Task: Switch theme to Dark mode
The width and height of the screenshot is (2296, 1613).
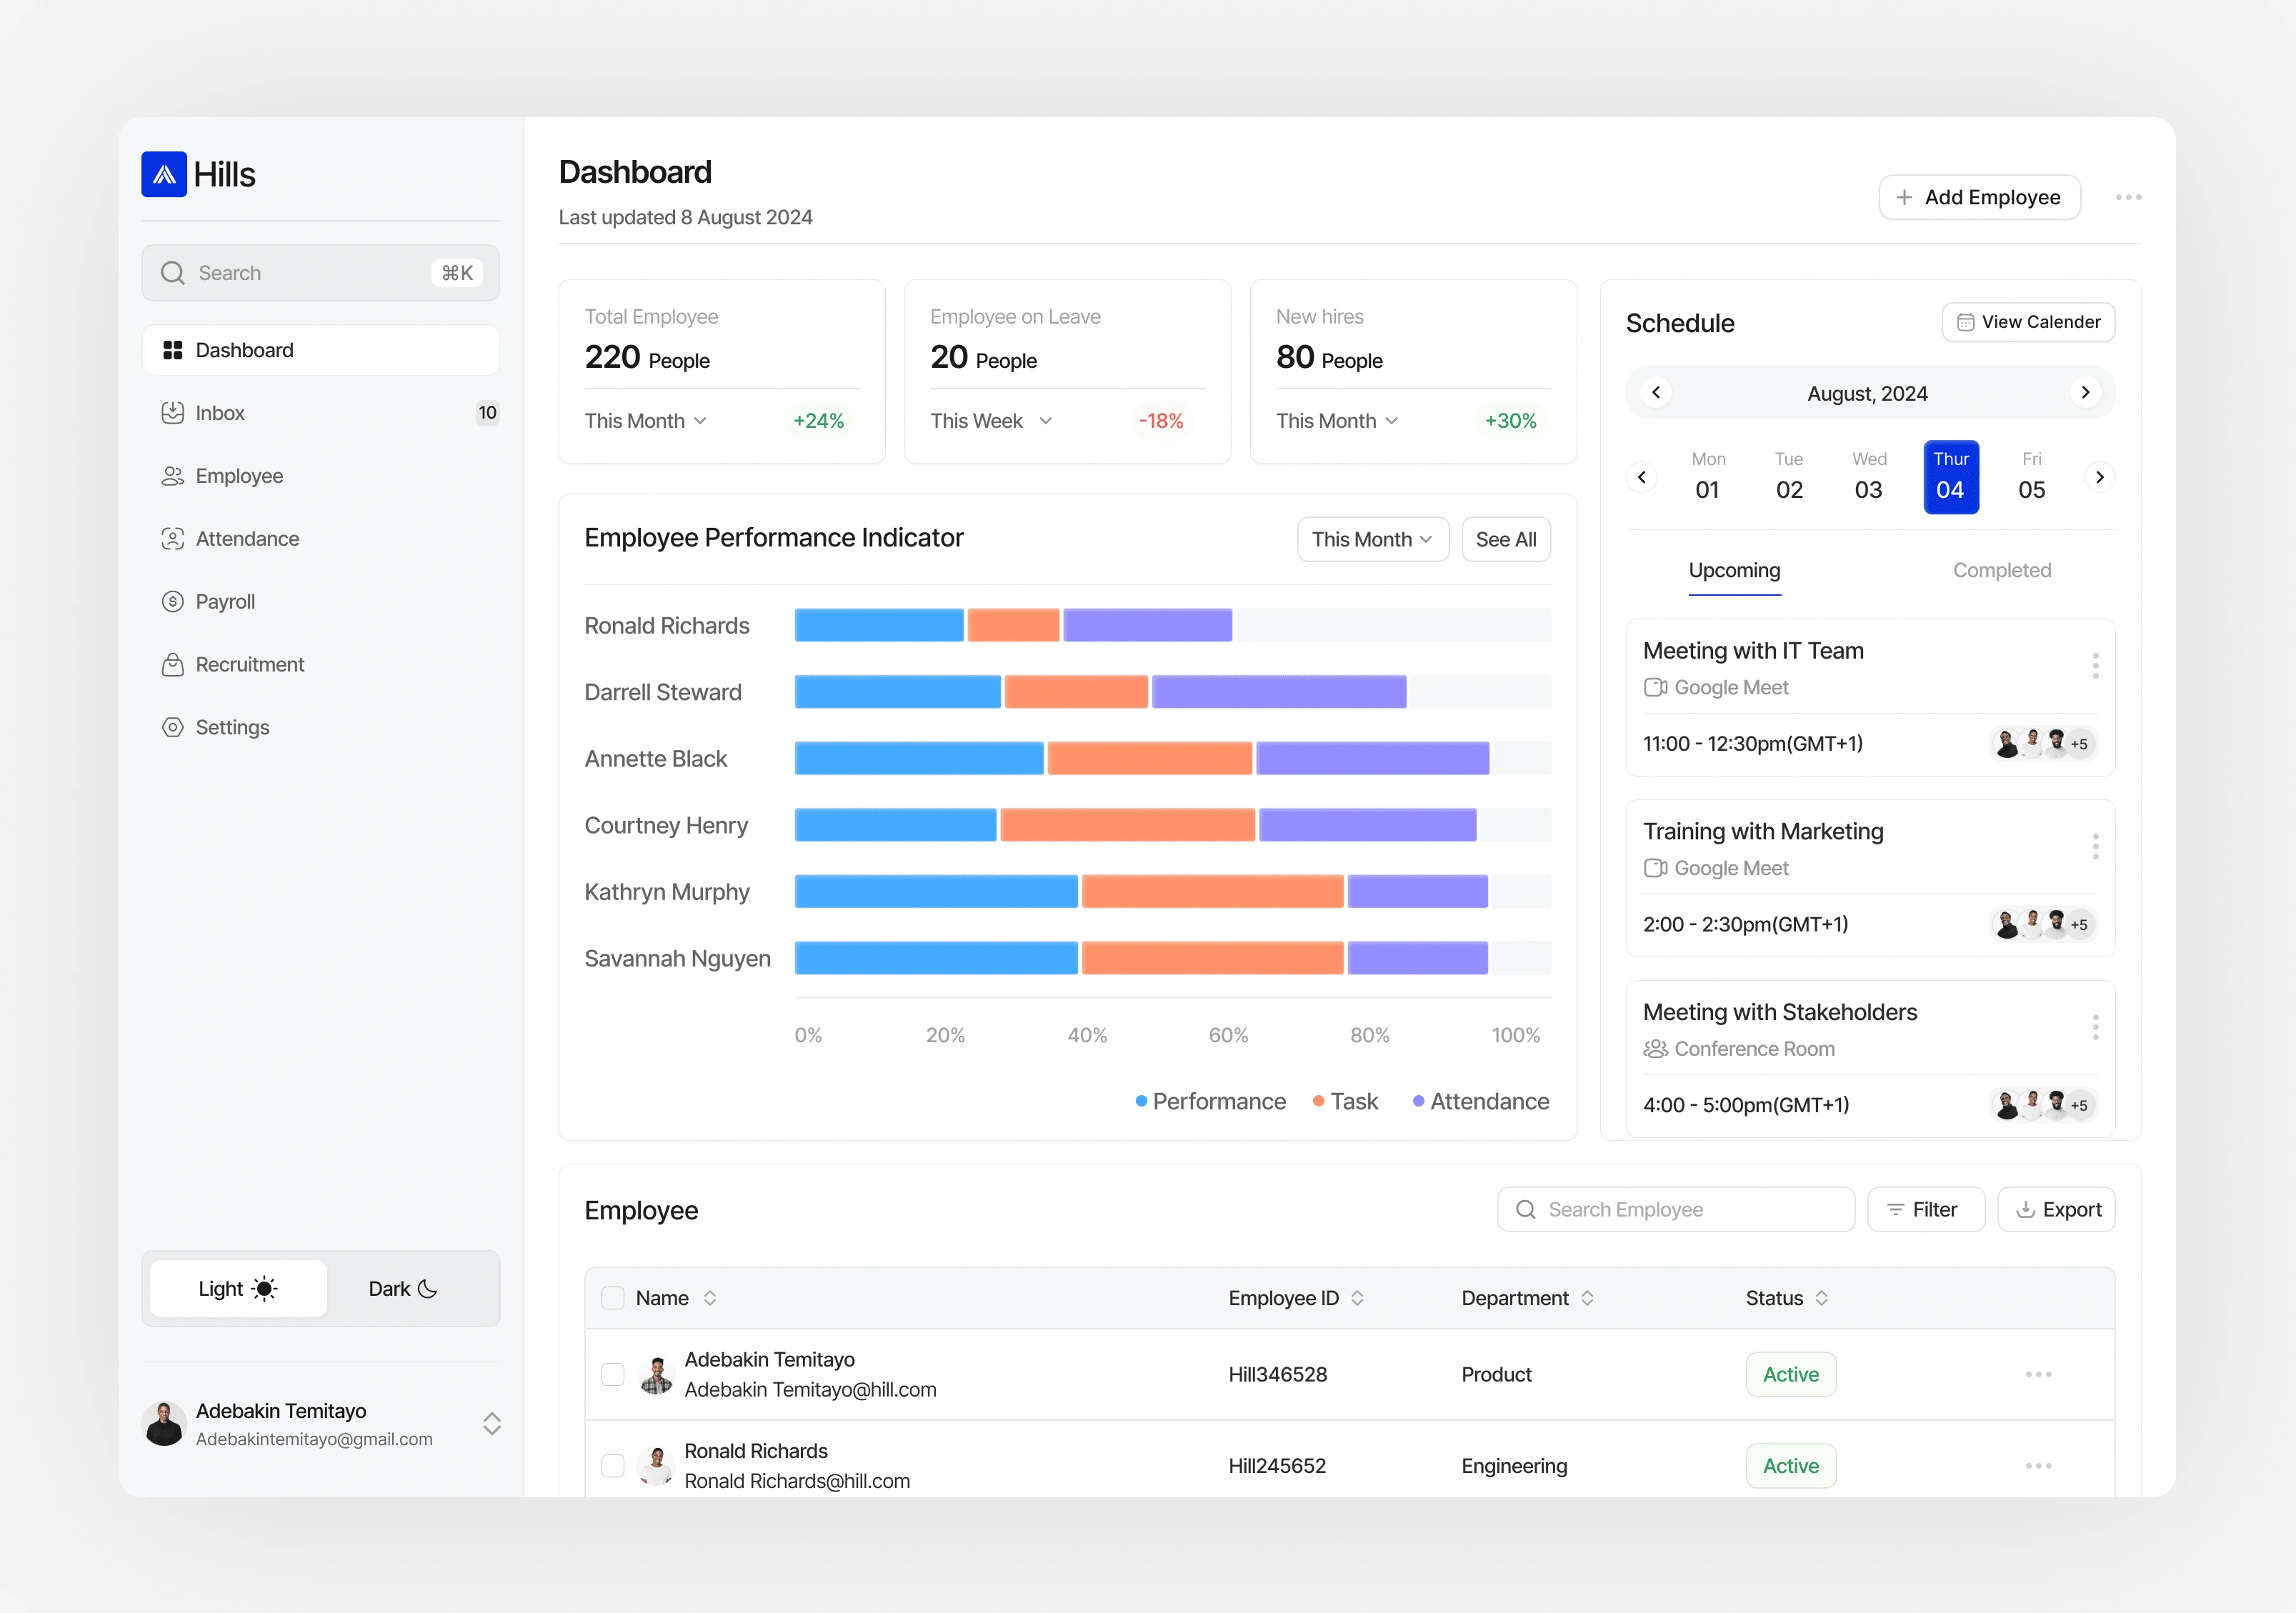Action: 402,1289
